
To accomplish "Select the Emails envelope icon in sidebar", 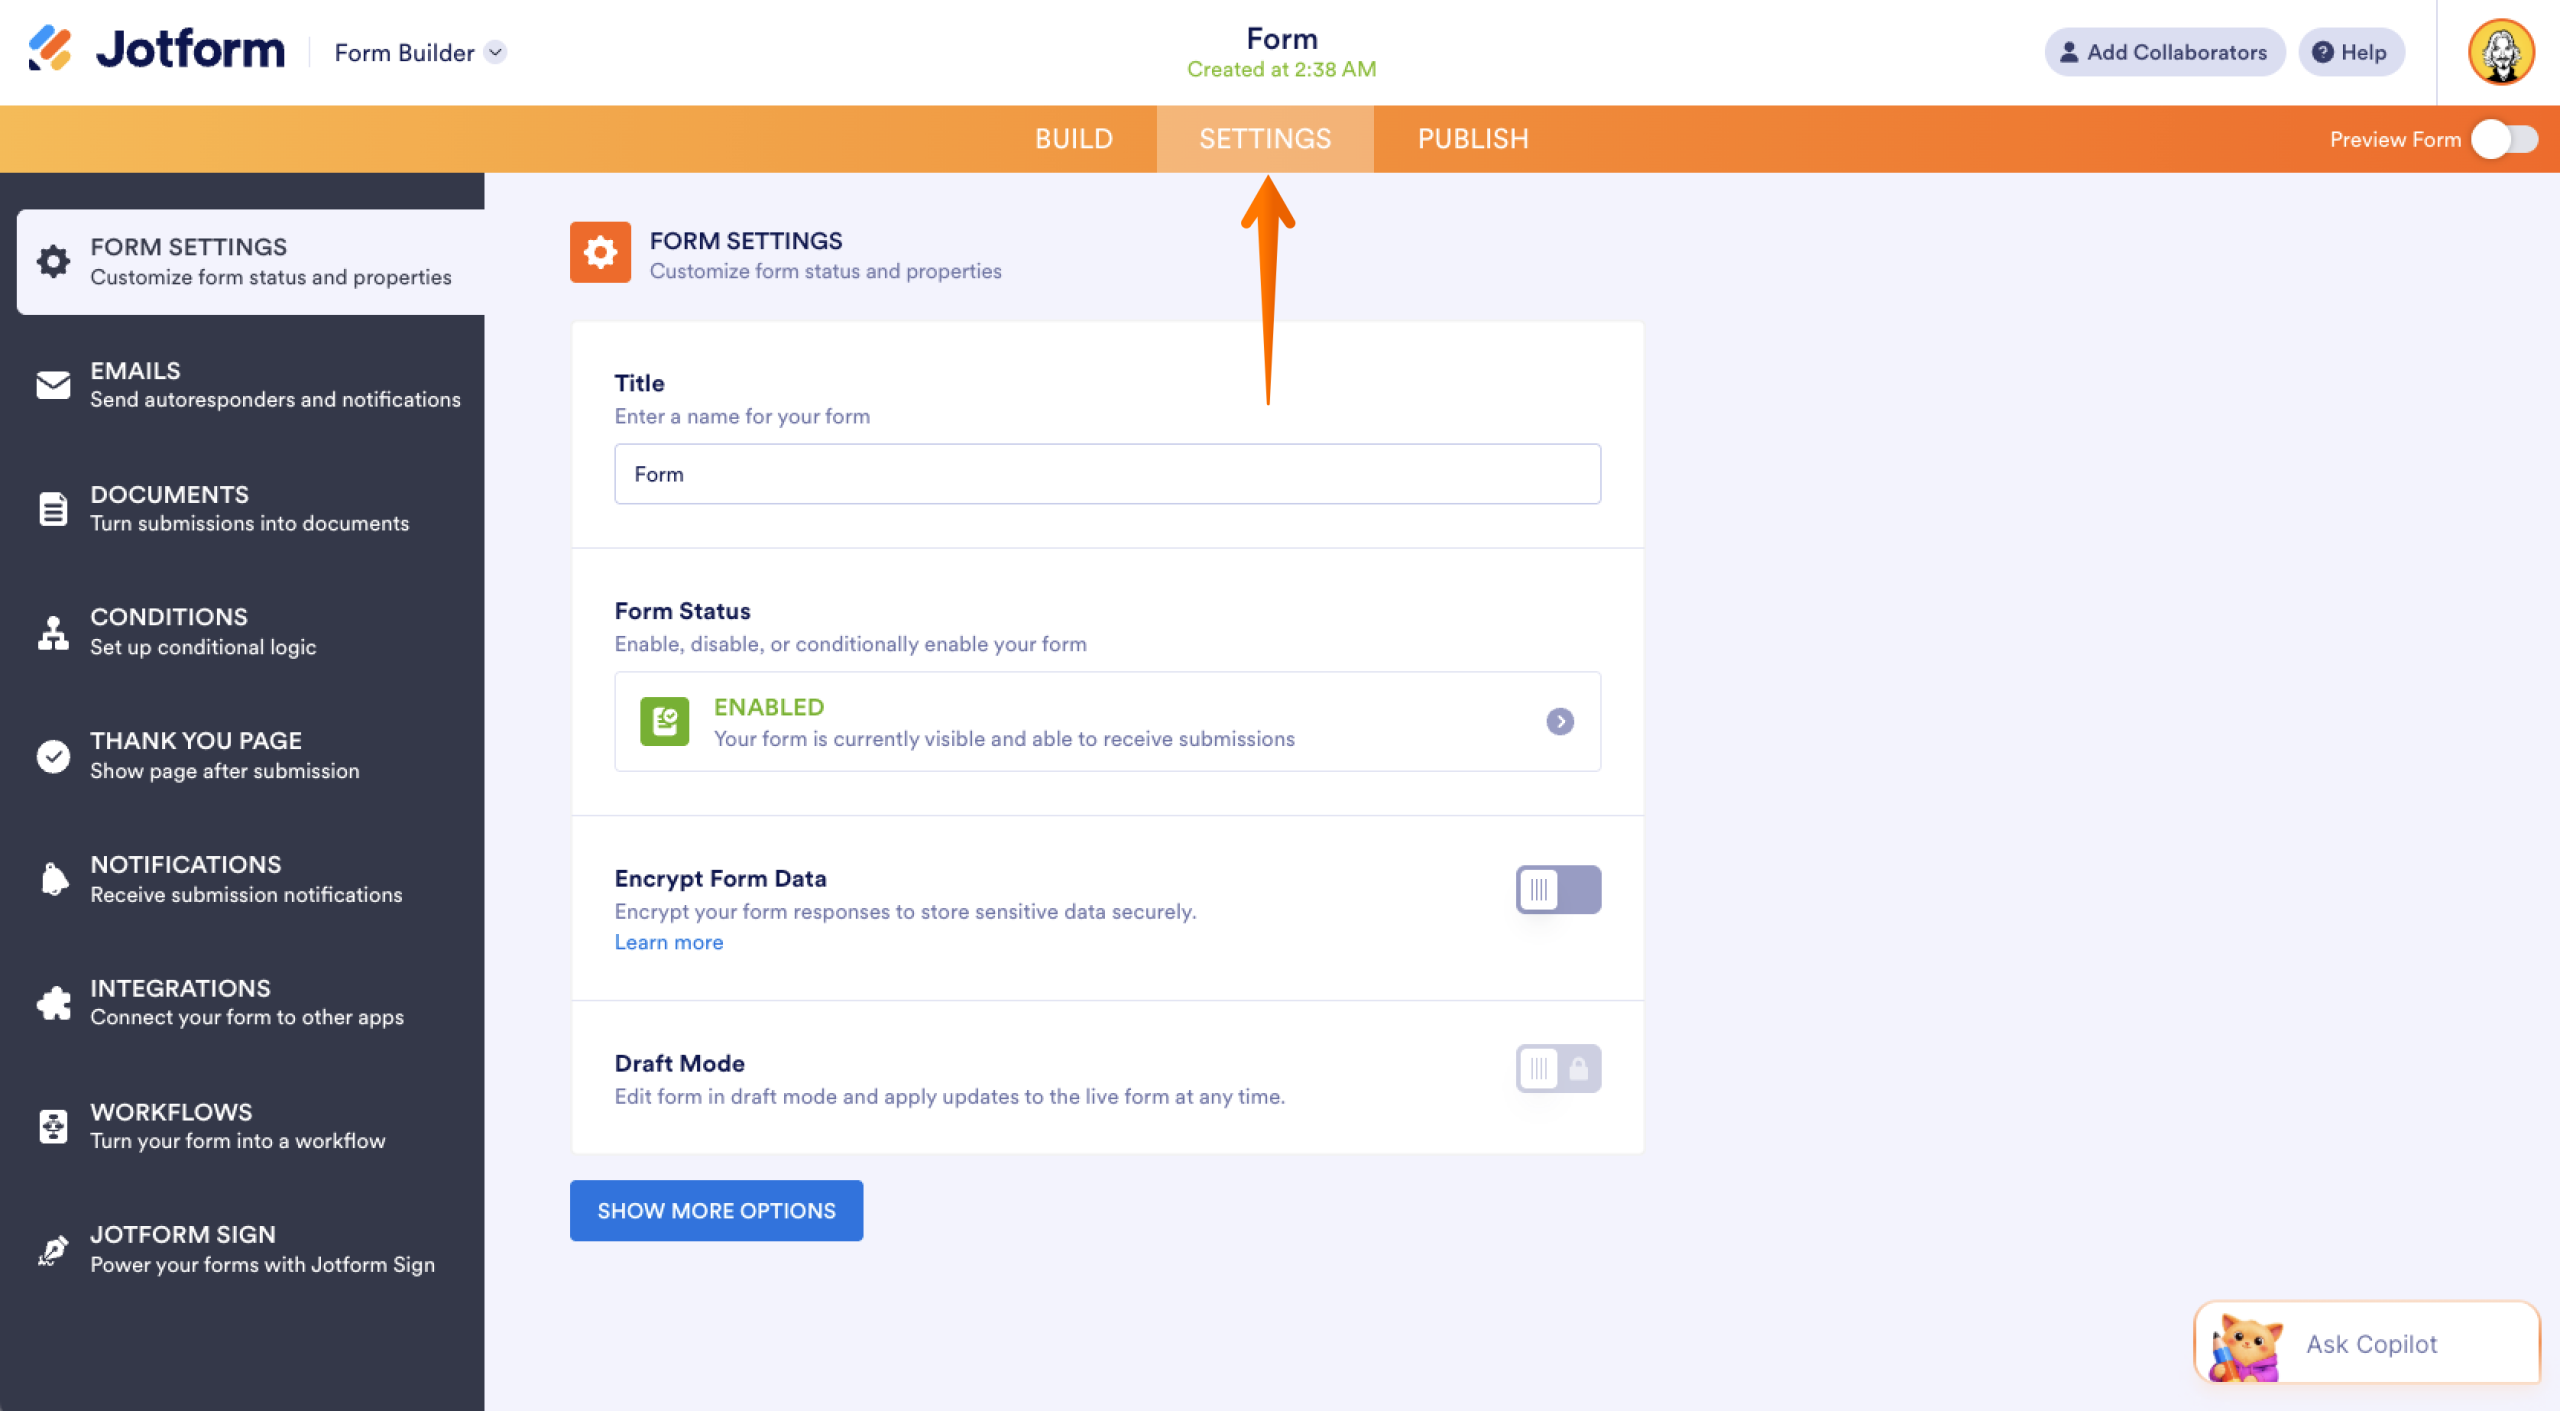I will tap(52, 384).
